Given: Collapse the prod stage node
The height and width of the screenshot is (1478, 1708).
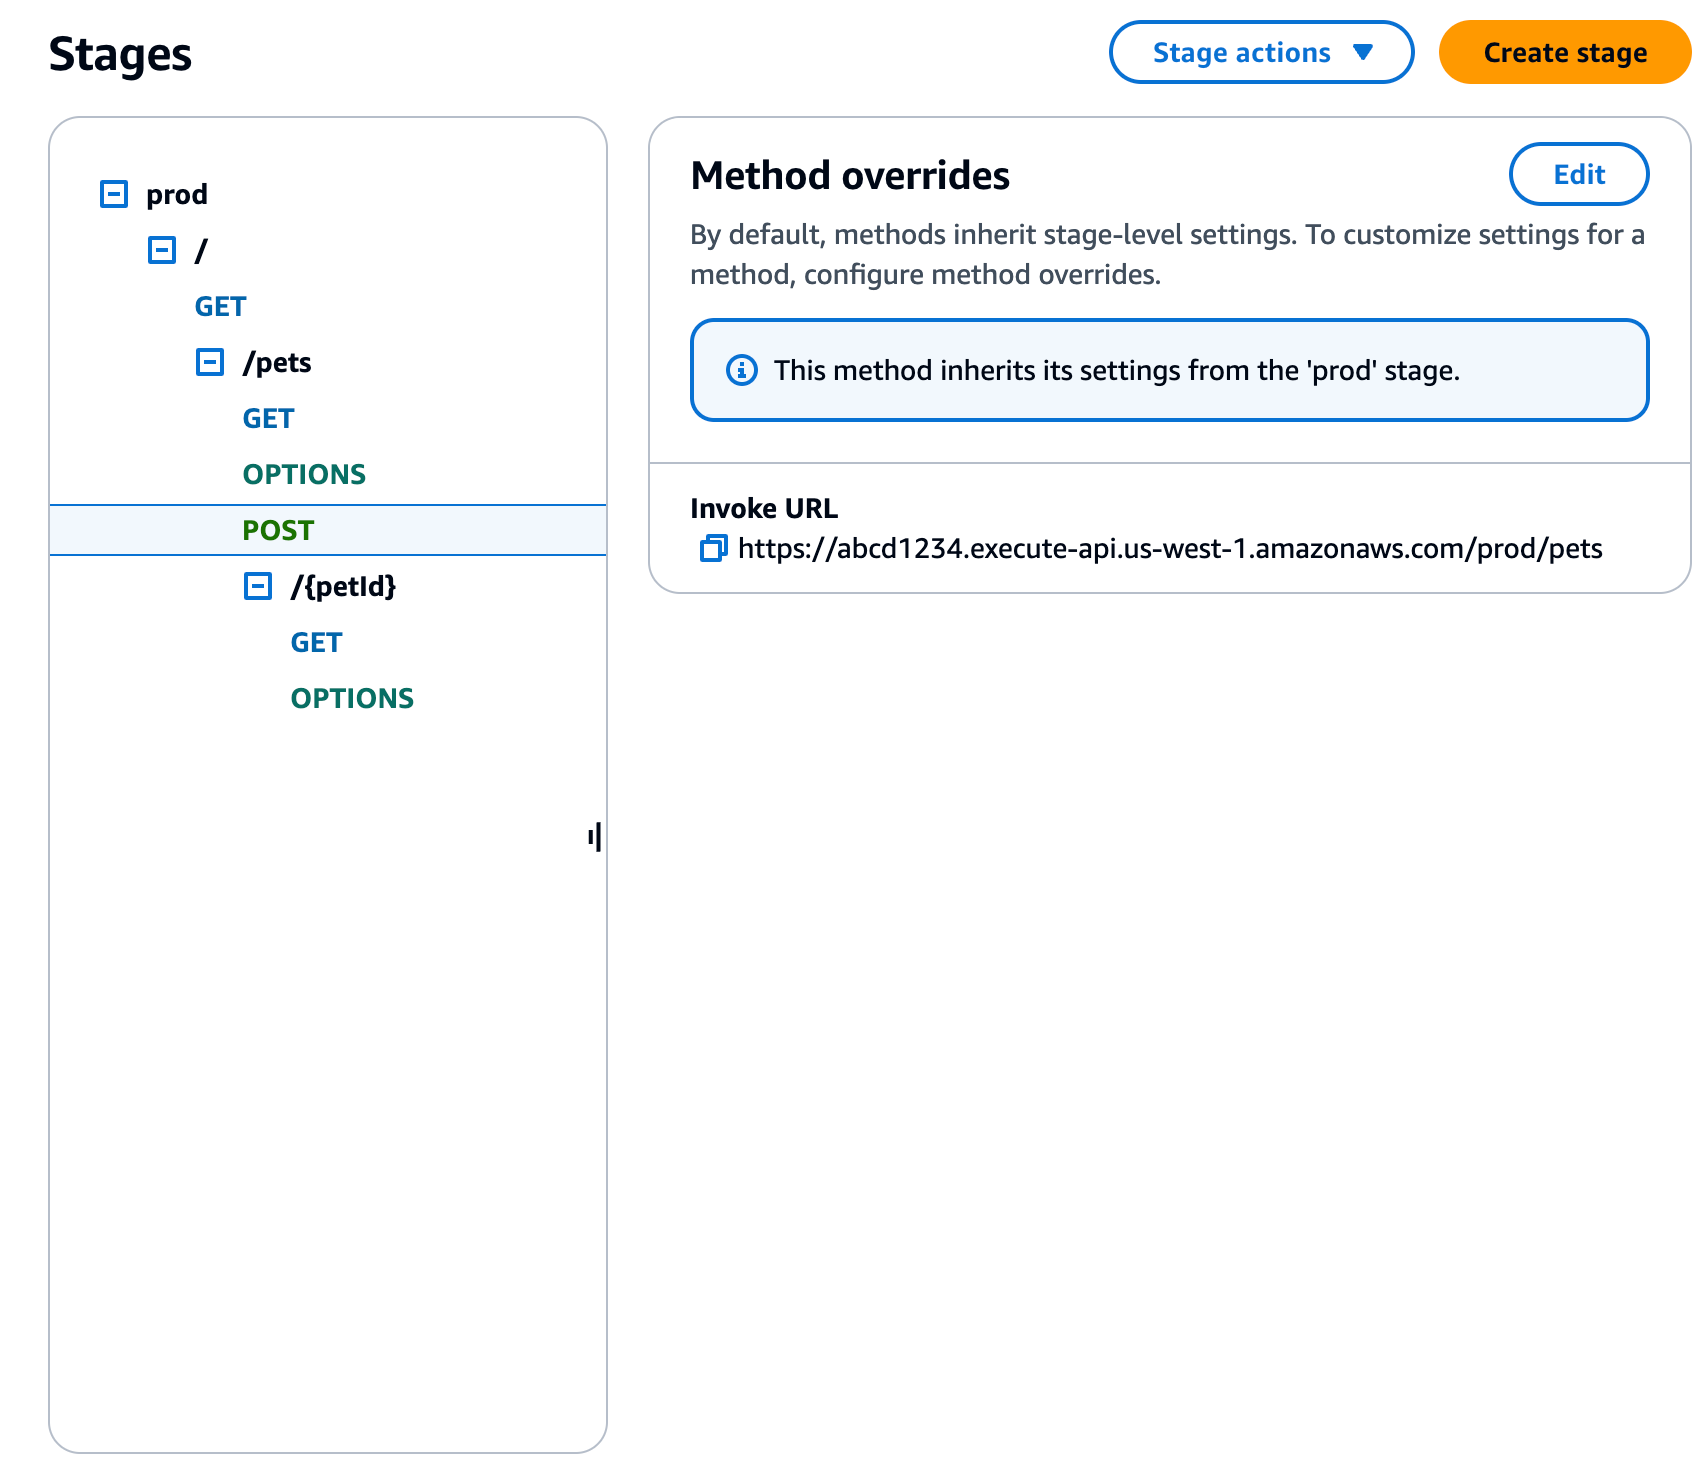Looking at the screenshot, I should [x=114, y=194].
